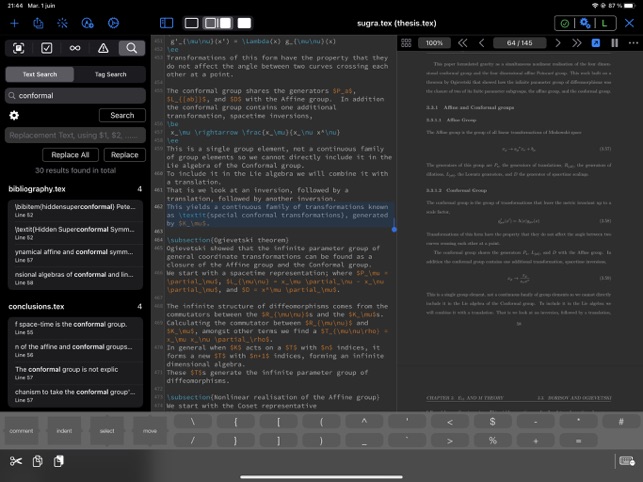Switch to editor-only layout
The image size is (643, 482).
(x=192, y=22)
